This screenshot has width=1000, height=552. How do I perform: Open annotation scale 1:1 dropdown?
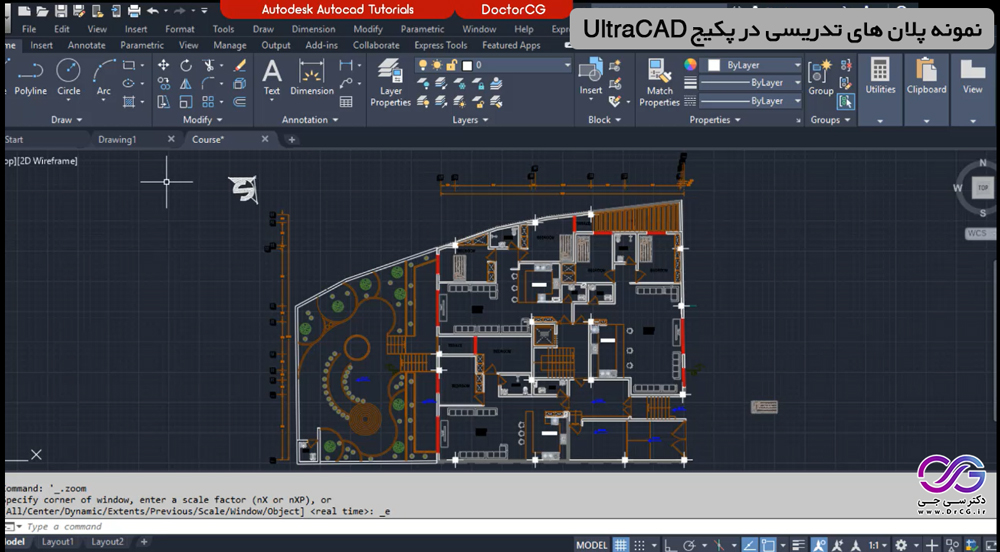coord(878,545)
